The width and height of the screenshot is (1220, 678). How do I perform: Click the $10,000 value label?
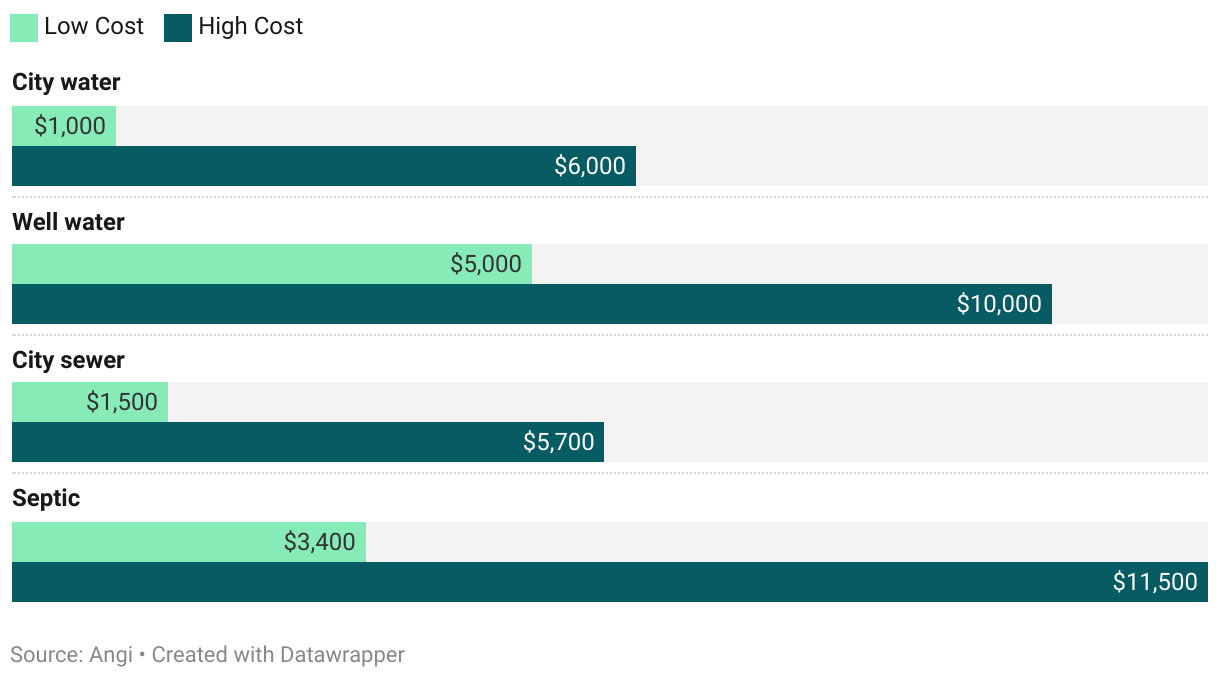(998, 304)
